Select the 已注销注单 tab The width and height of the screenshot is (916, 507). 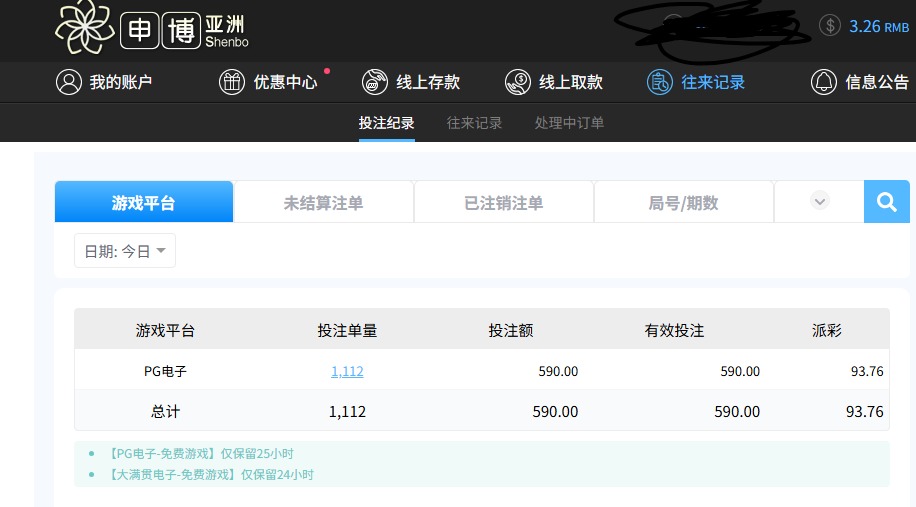tap(503, 202)
